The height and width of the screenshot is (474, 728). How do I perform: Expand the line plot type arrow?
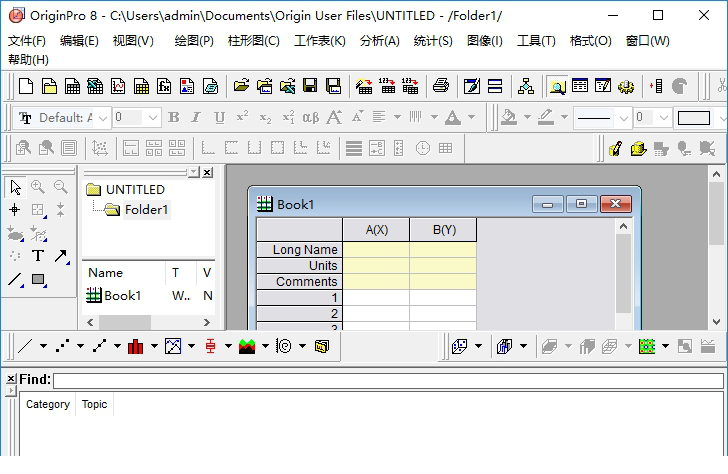[x=43, y=346]
